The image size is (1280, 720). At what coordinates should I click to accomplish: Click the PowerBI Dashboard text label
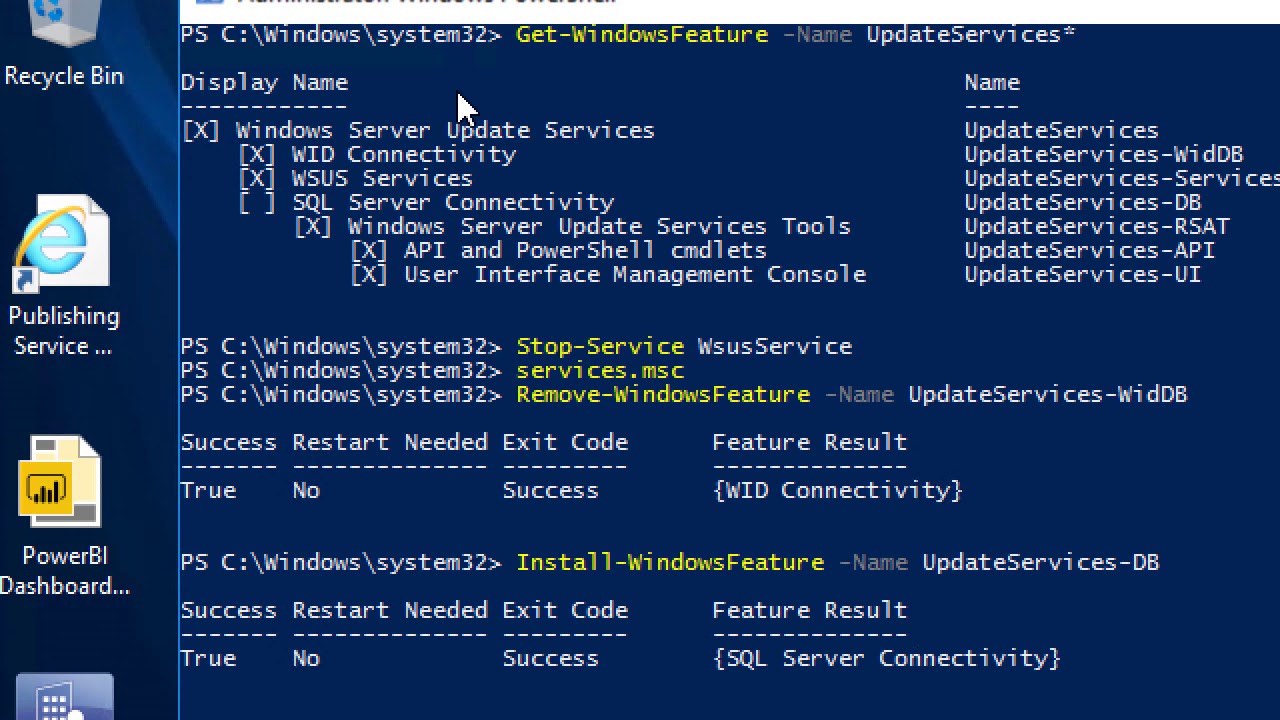[64, 571]
